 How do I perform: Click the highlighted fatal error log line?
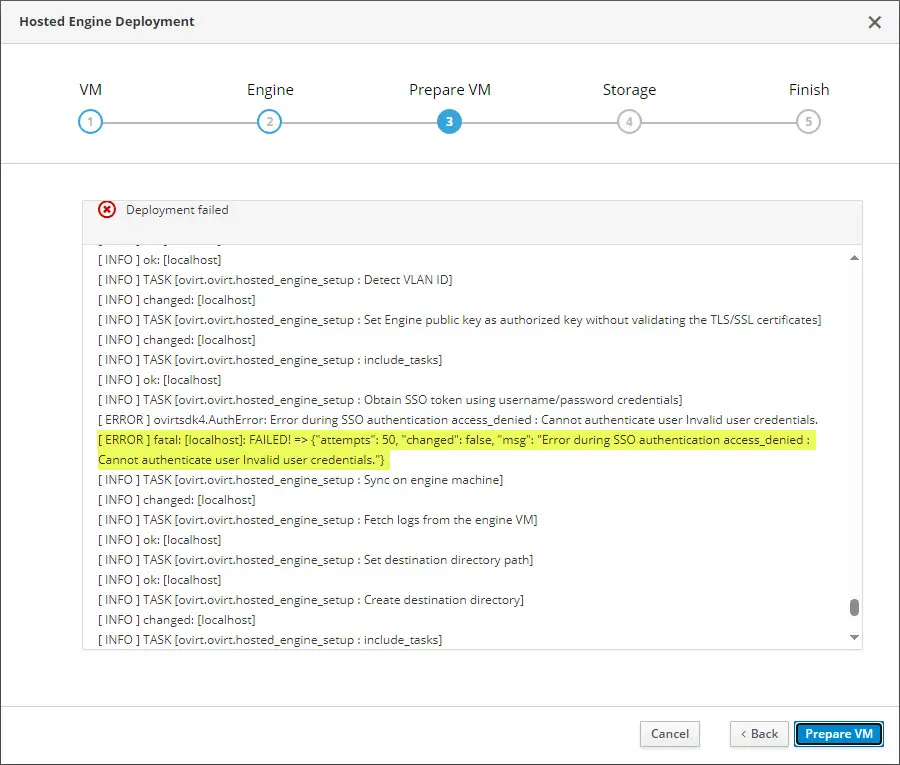click(x=454, y=440)
